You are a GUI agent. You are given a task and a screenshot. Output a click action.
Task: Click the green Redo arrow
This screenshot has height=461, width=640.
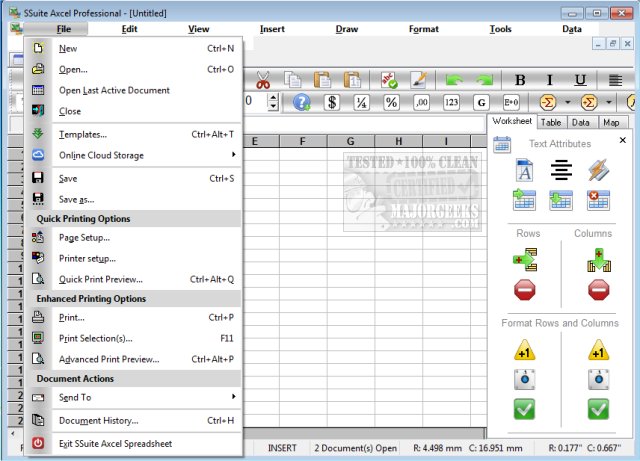click(x=484, y=80)
